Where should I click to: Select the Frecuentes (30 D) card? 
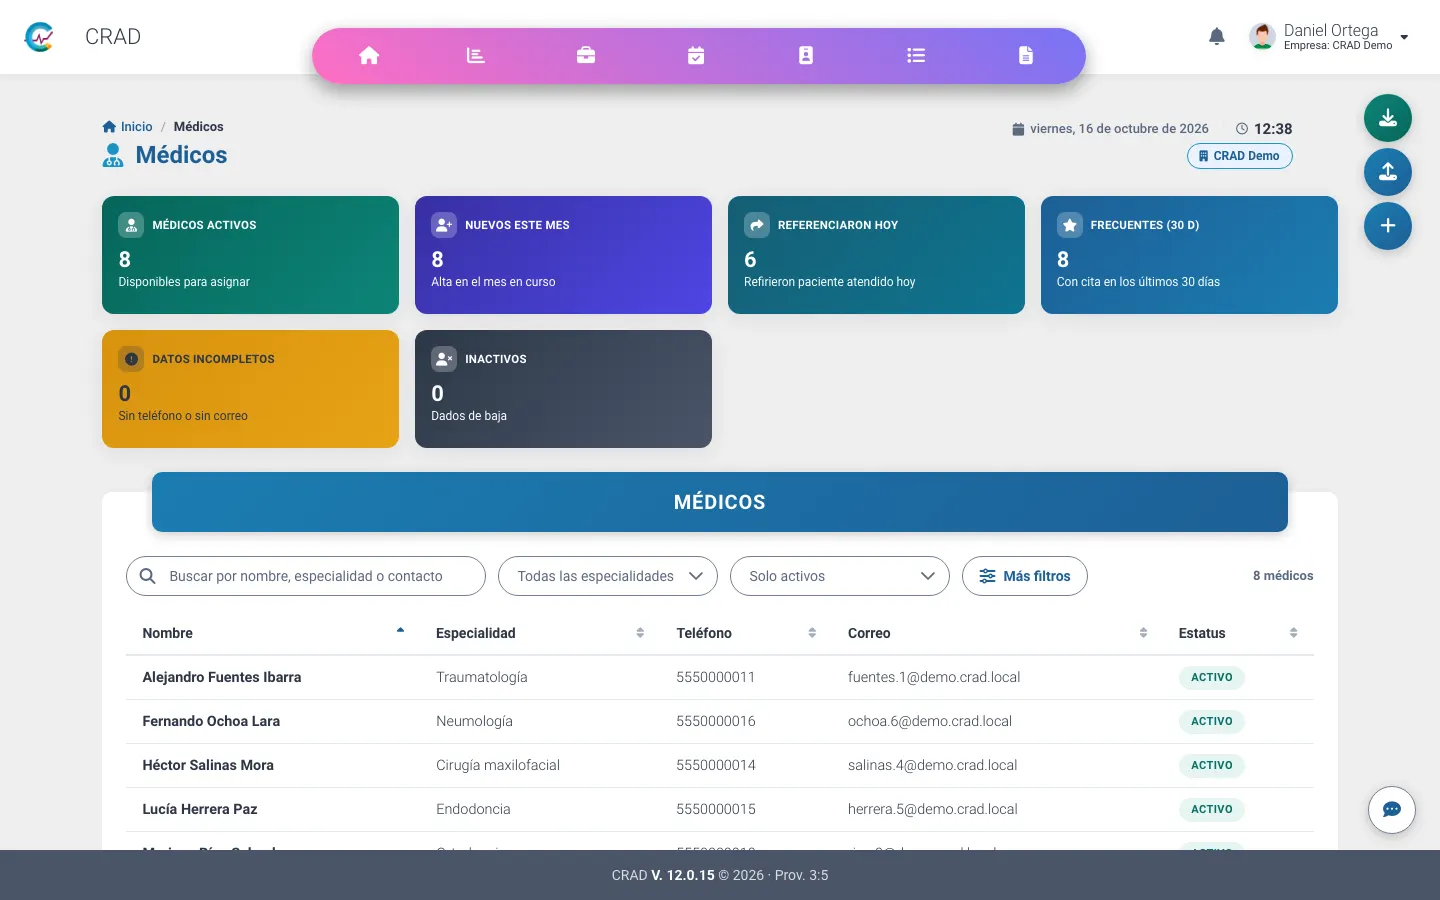(1189, 255)
